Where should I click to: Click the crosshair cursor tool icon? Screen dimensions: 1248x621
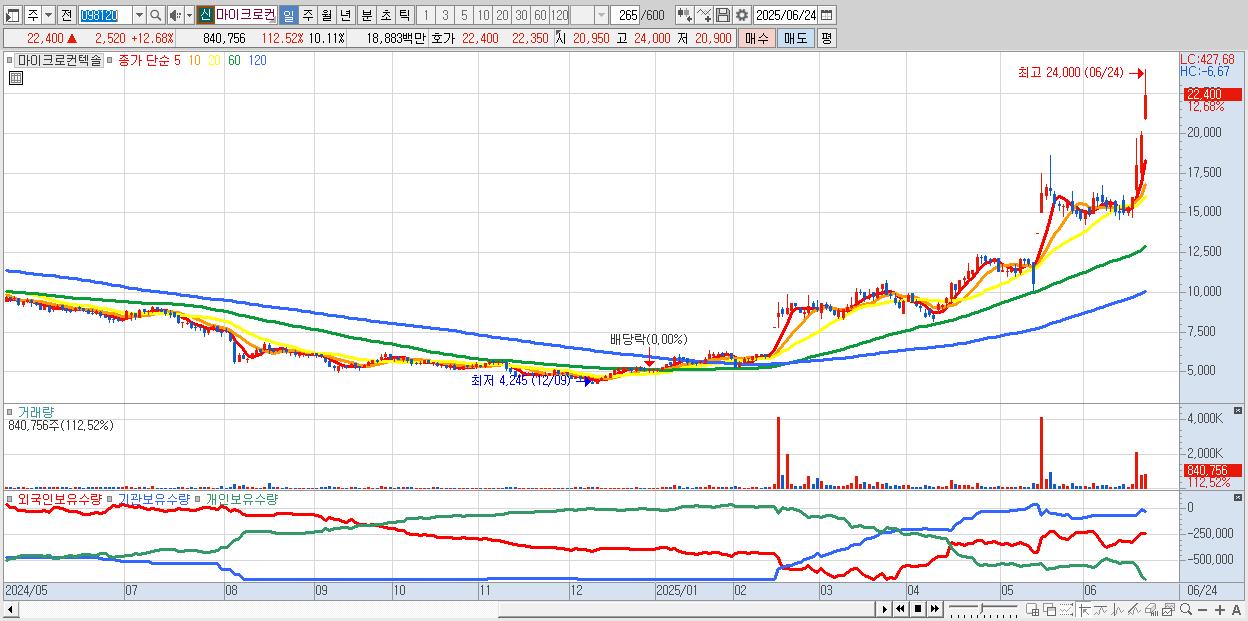point(1084,609)
